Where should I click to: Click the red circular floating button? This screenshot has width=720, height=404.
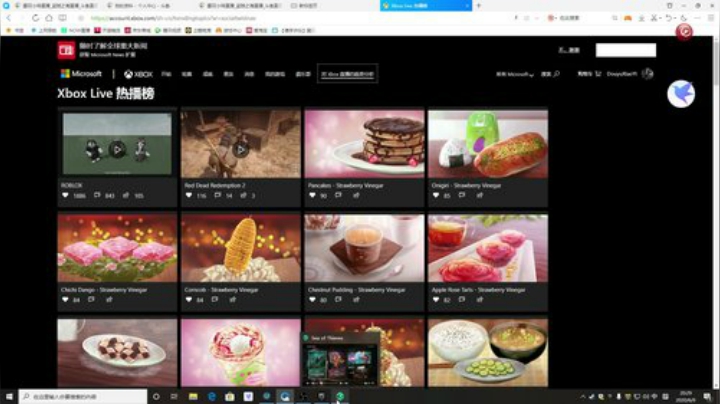[684, 32]
